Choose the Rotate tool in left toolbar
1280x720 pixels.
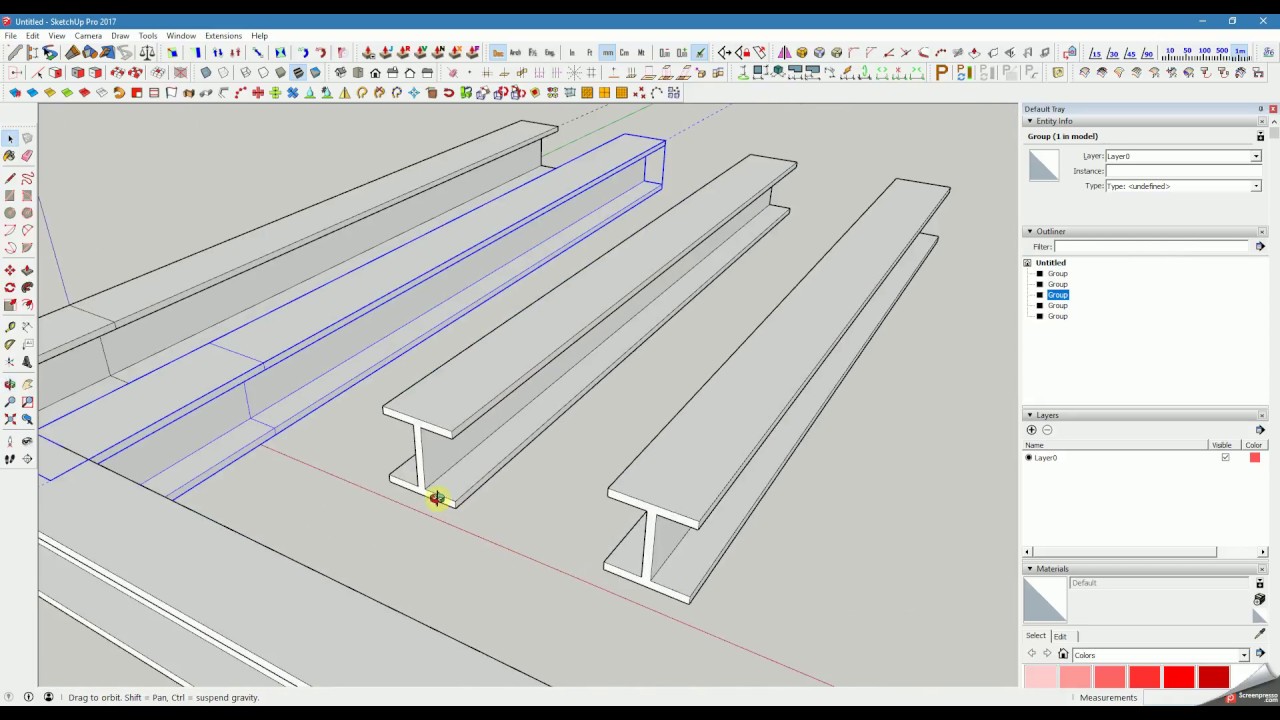[10, 287]
